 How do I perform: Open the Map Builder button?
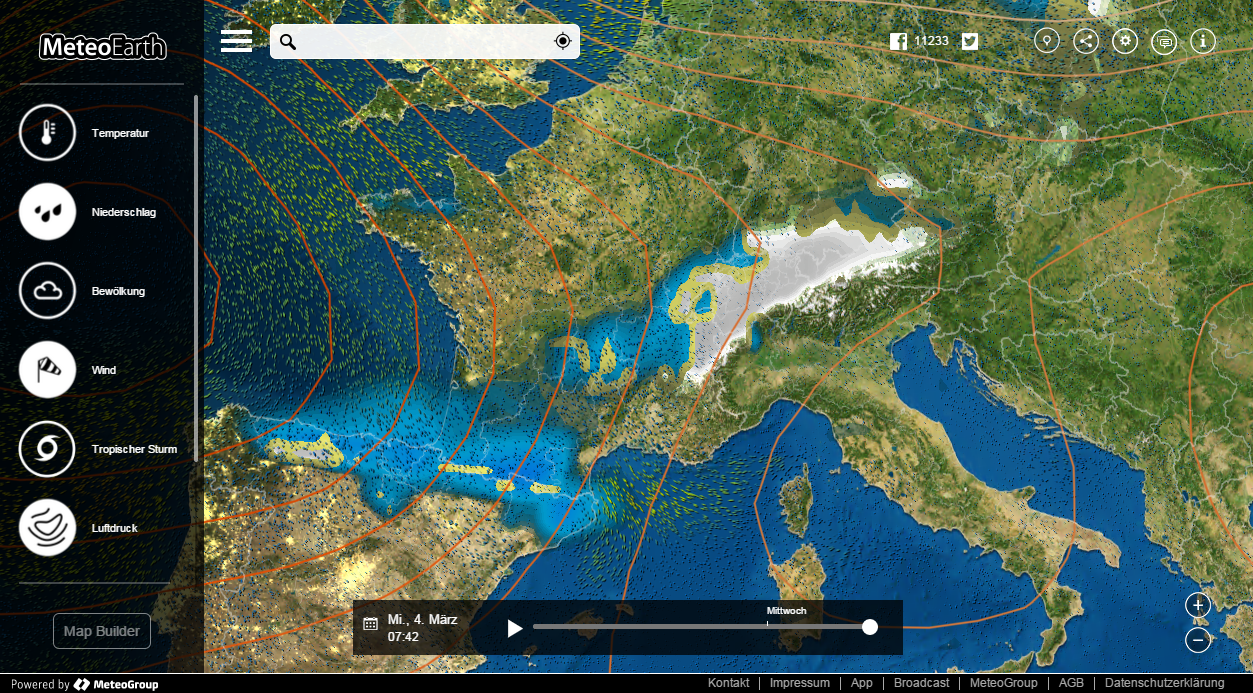coord(102,631)
